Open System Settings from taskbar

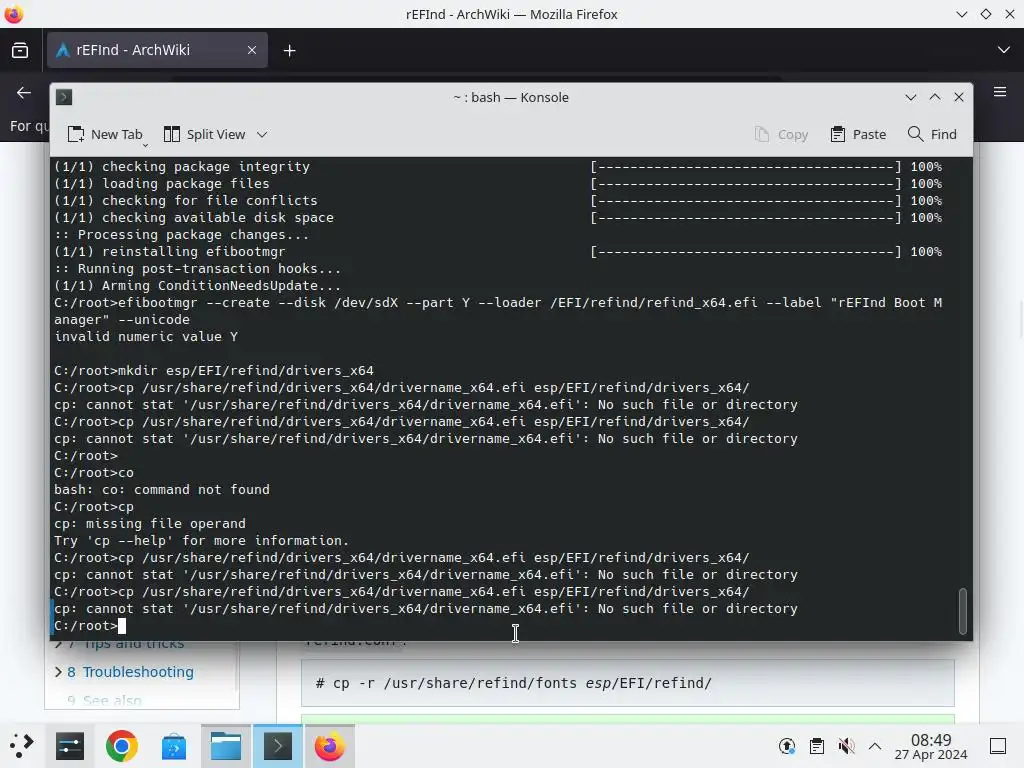point(70,746)
